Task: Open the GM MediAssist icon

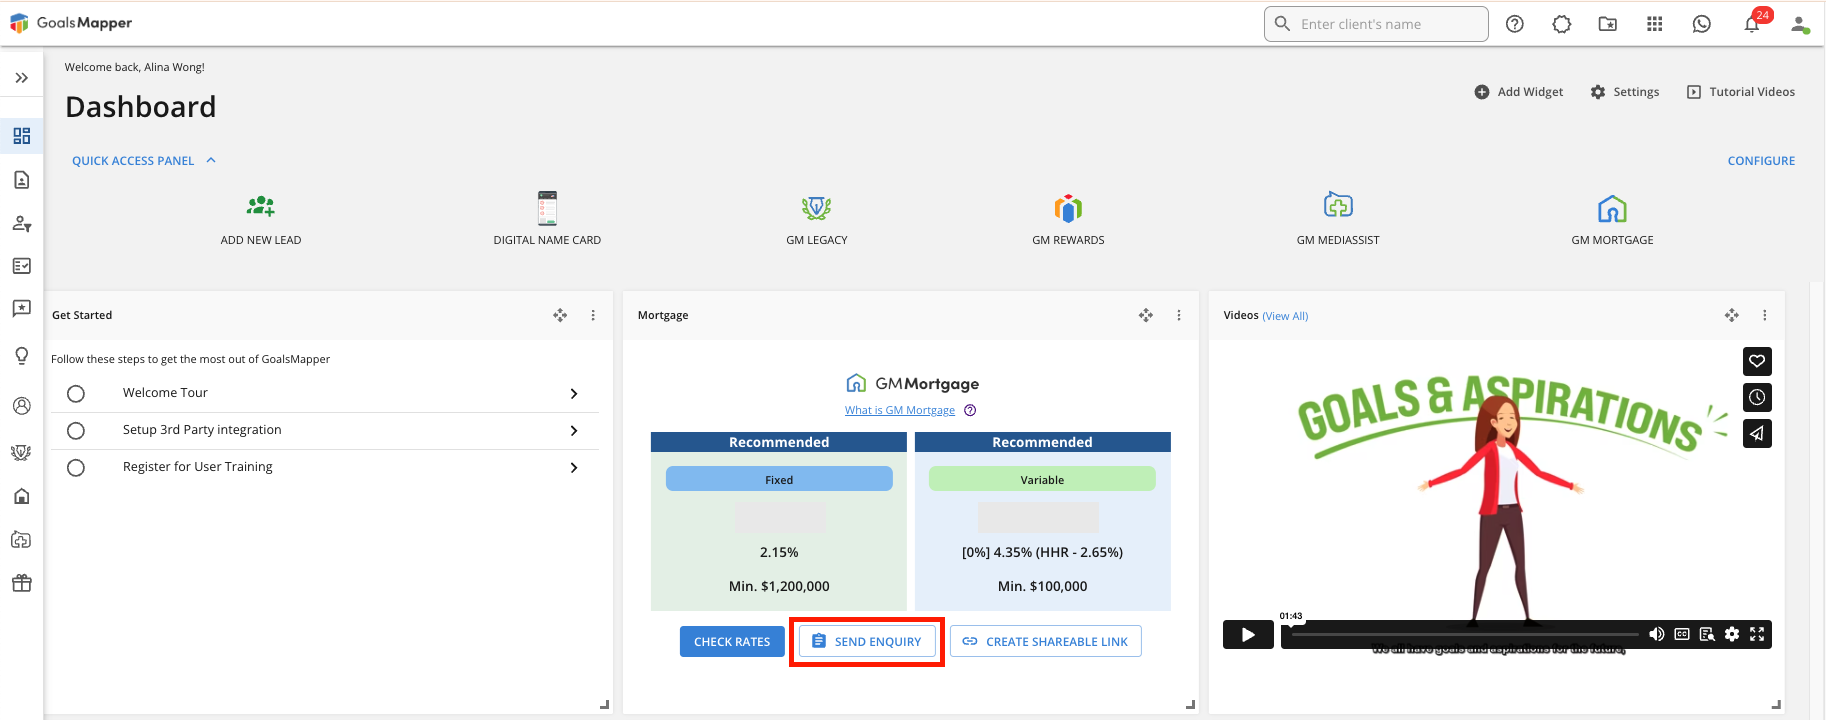Action: tap(1338, 205)
